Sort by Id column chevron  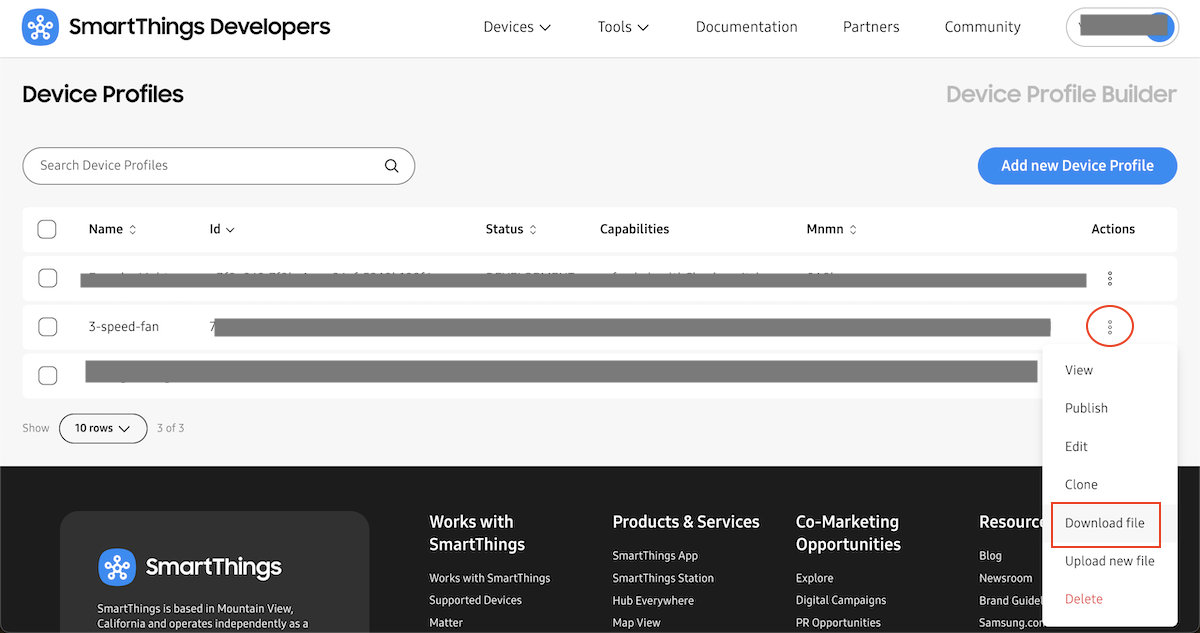(231, 230)
